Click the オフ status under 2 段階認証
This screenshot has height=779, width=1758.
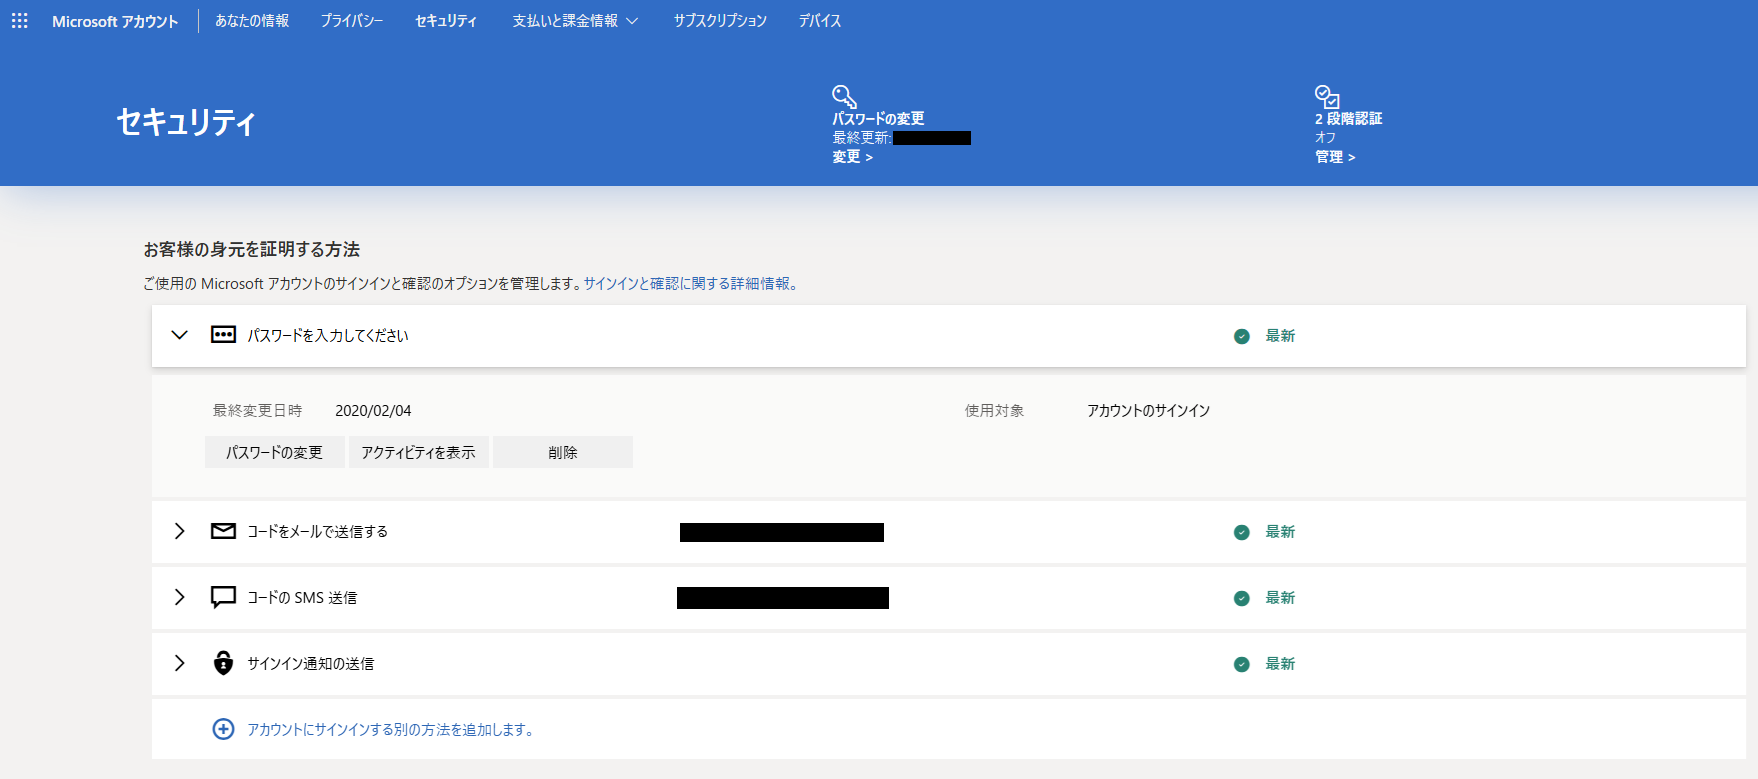click(x=1325, y=138)
